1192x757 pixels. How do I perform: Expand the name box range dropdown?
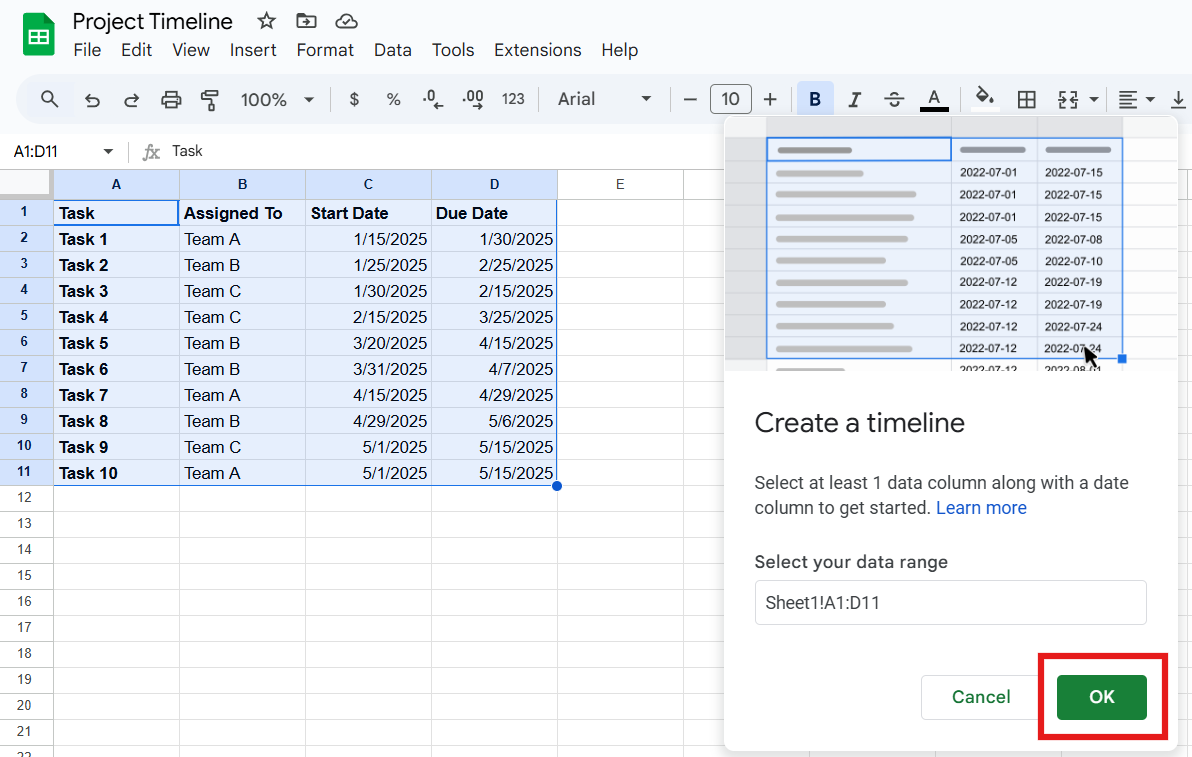pos(108,152)
